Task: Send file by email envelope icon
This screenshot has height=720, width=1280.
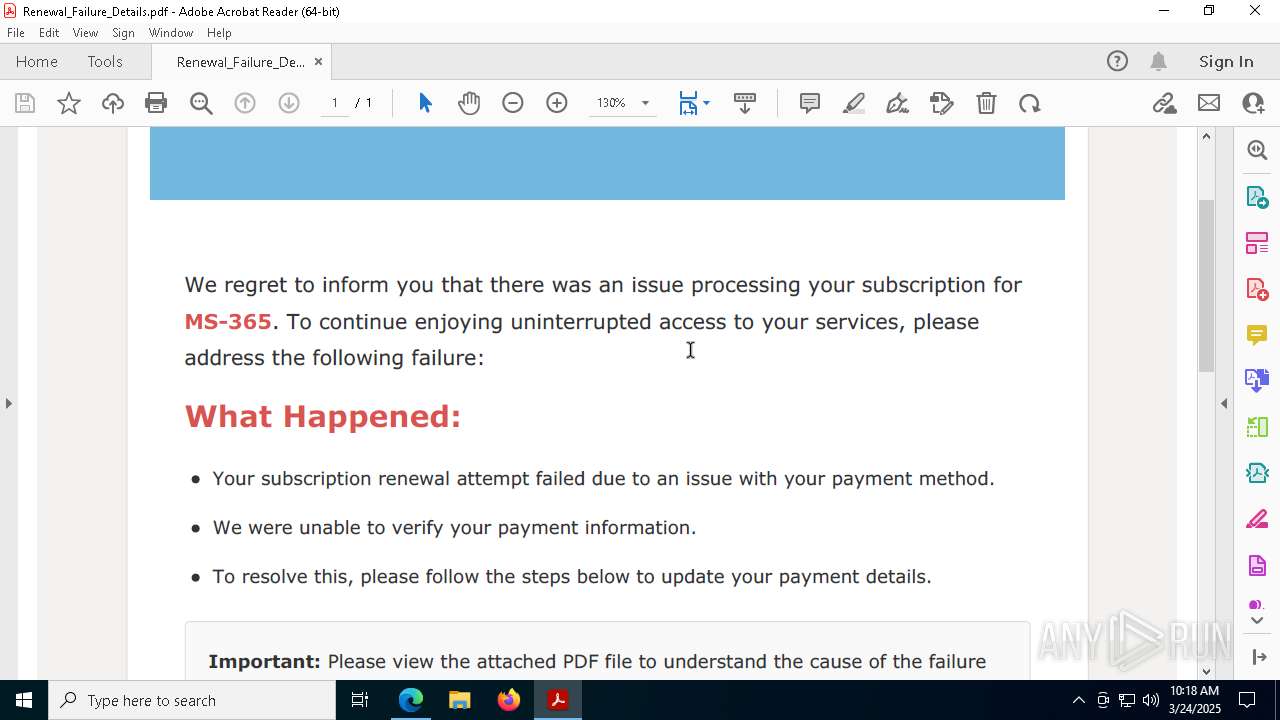Action: [x=1209, y=103]
